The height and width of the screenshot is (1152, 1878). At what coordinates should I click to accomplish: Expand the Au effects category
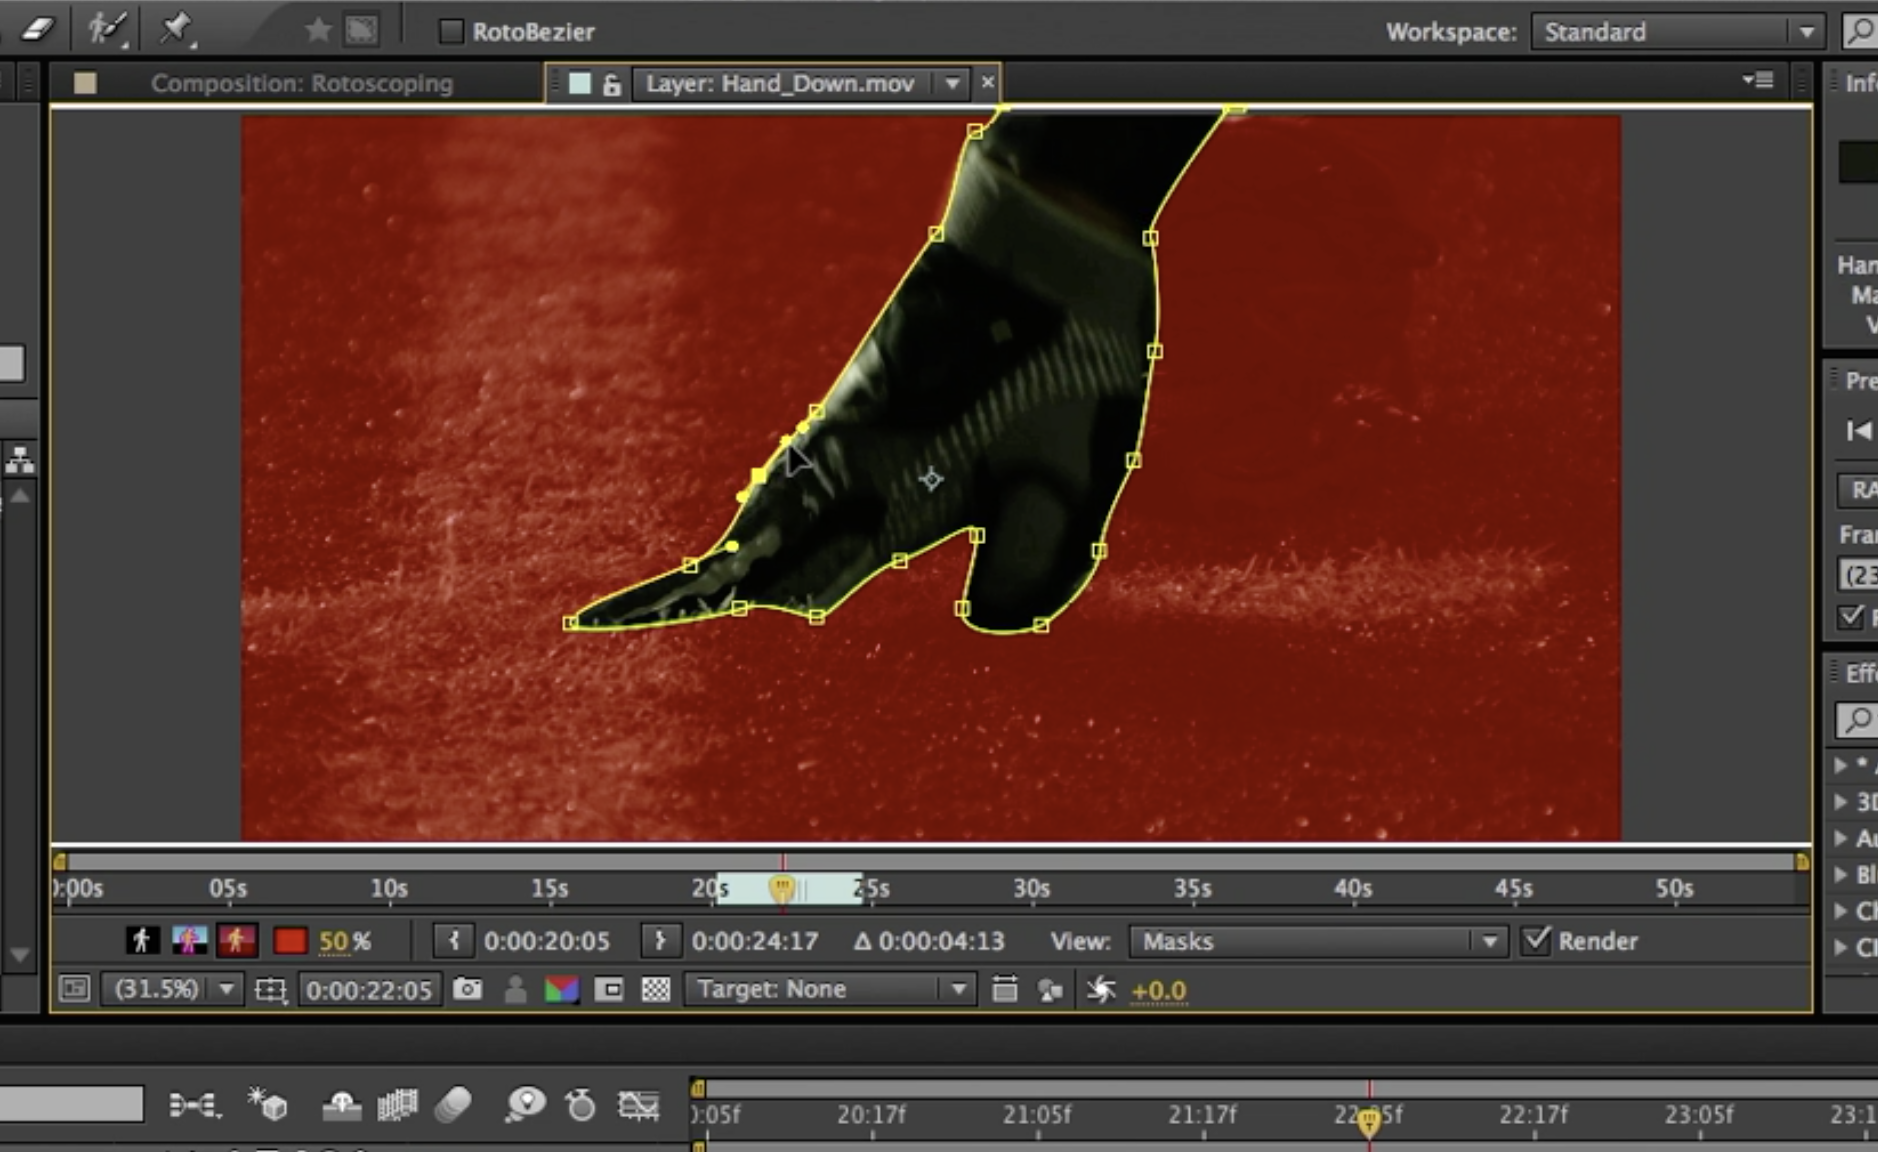1841,838
